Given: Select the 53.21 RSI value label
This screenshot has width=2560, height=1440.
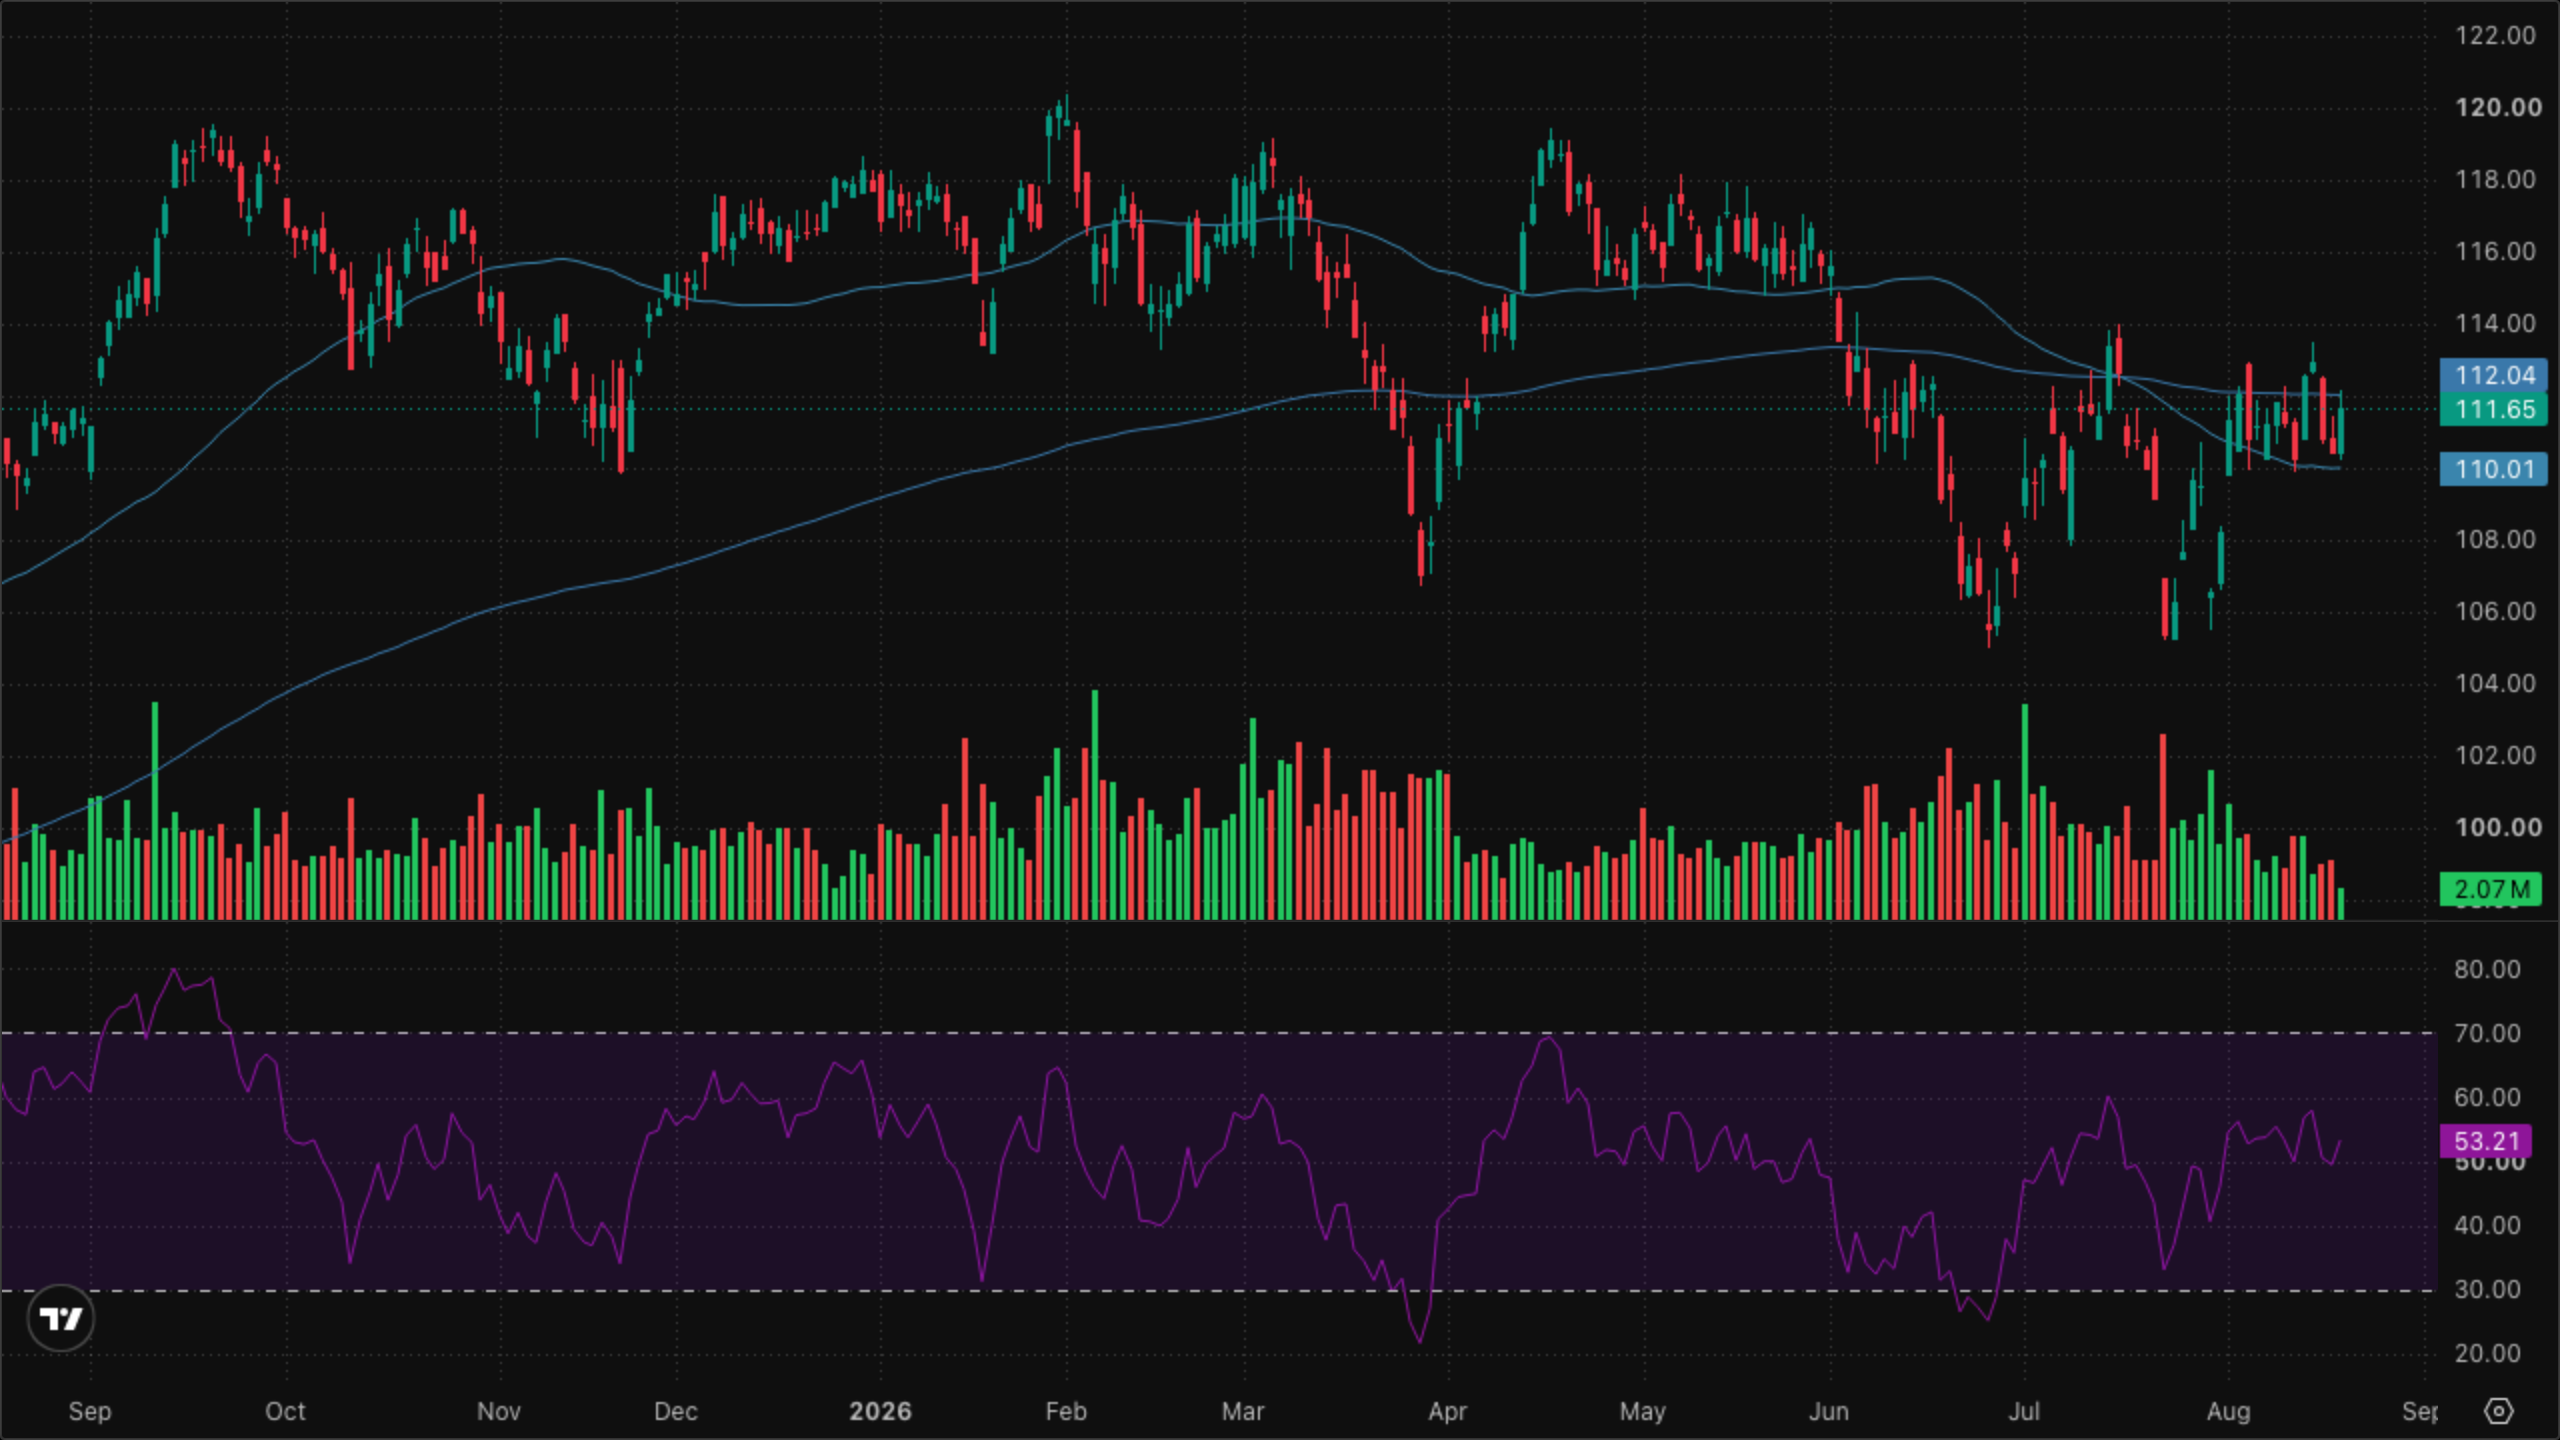Looking at the screenshot, I should pyautogui.click(x=2486, y=1141).
